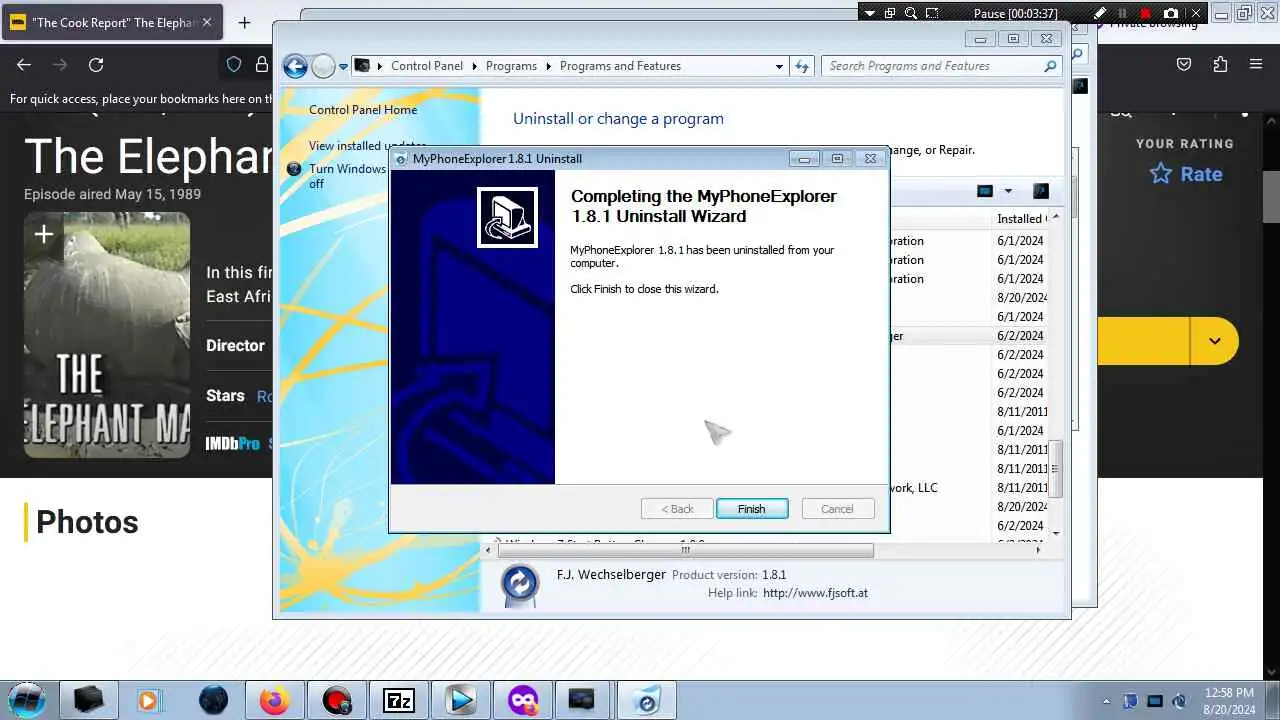Open a new Firefox tab with plus
The image size is (1280, 720).
tap(244, 22)
